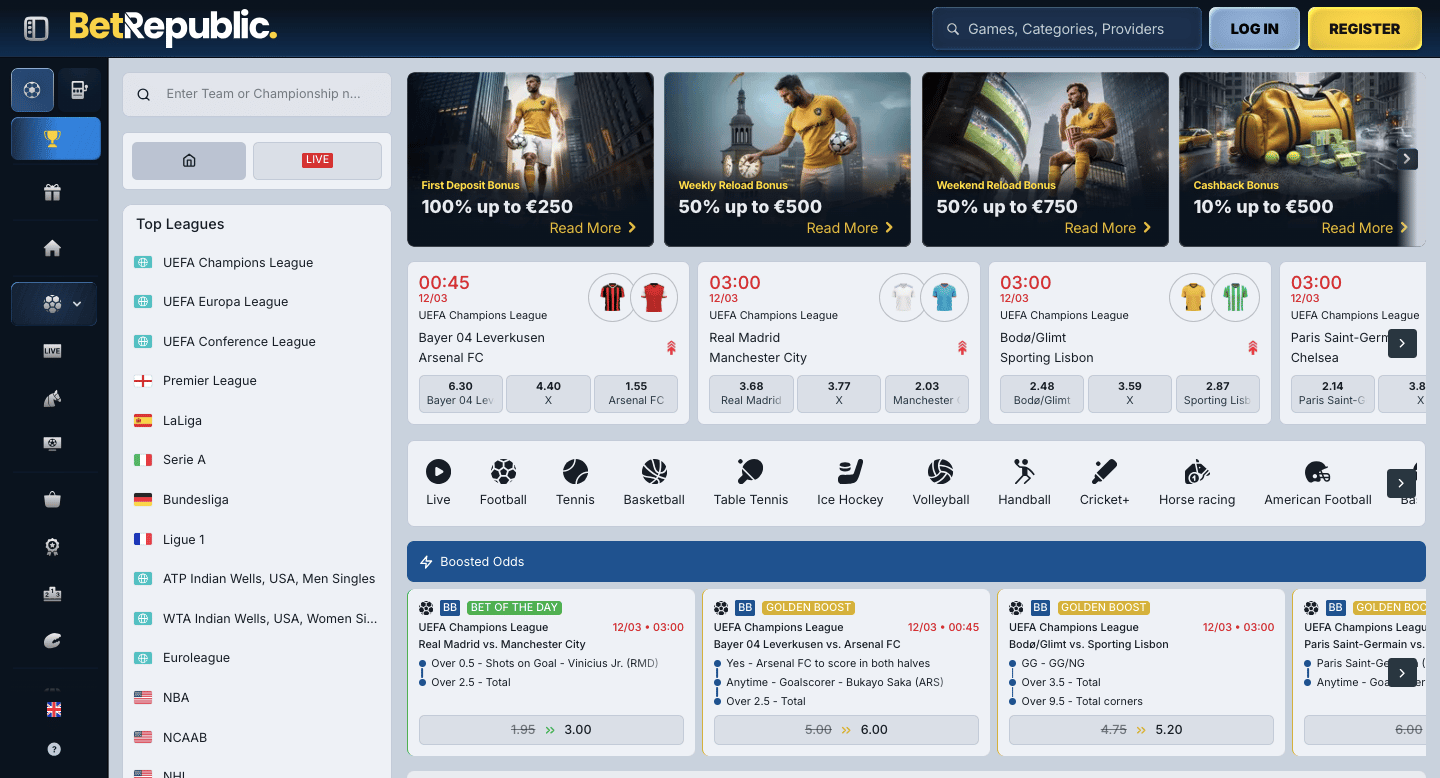
Task: Open the horse head racing icon in sidebar
Action: coord(53,398)
